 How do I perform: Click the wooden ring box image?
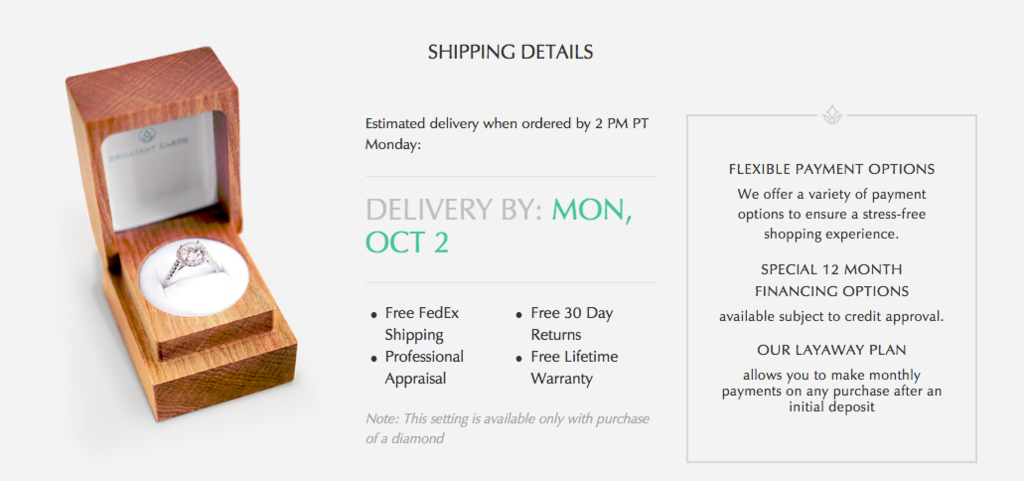(x=181, y=233)
